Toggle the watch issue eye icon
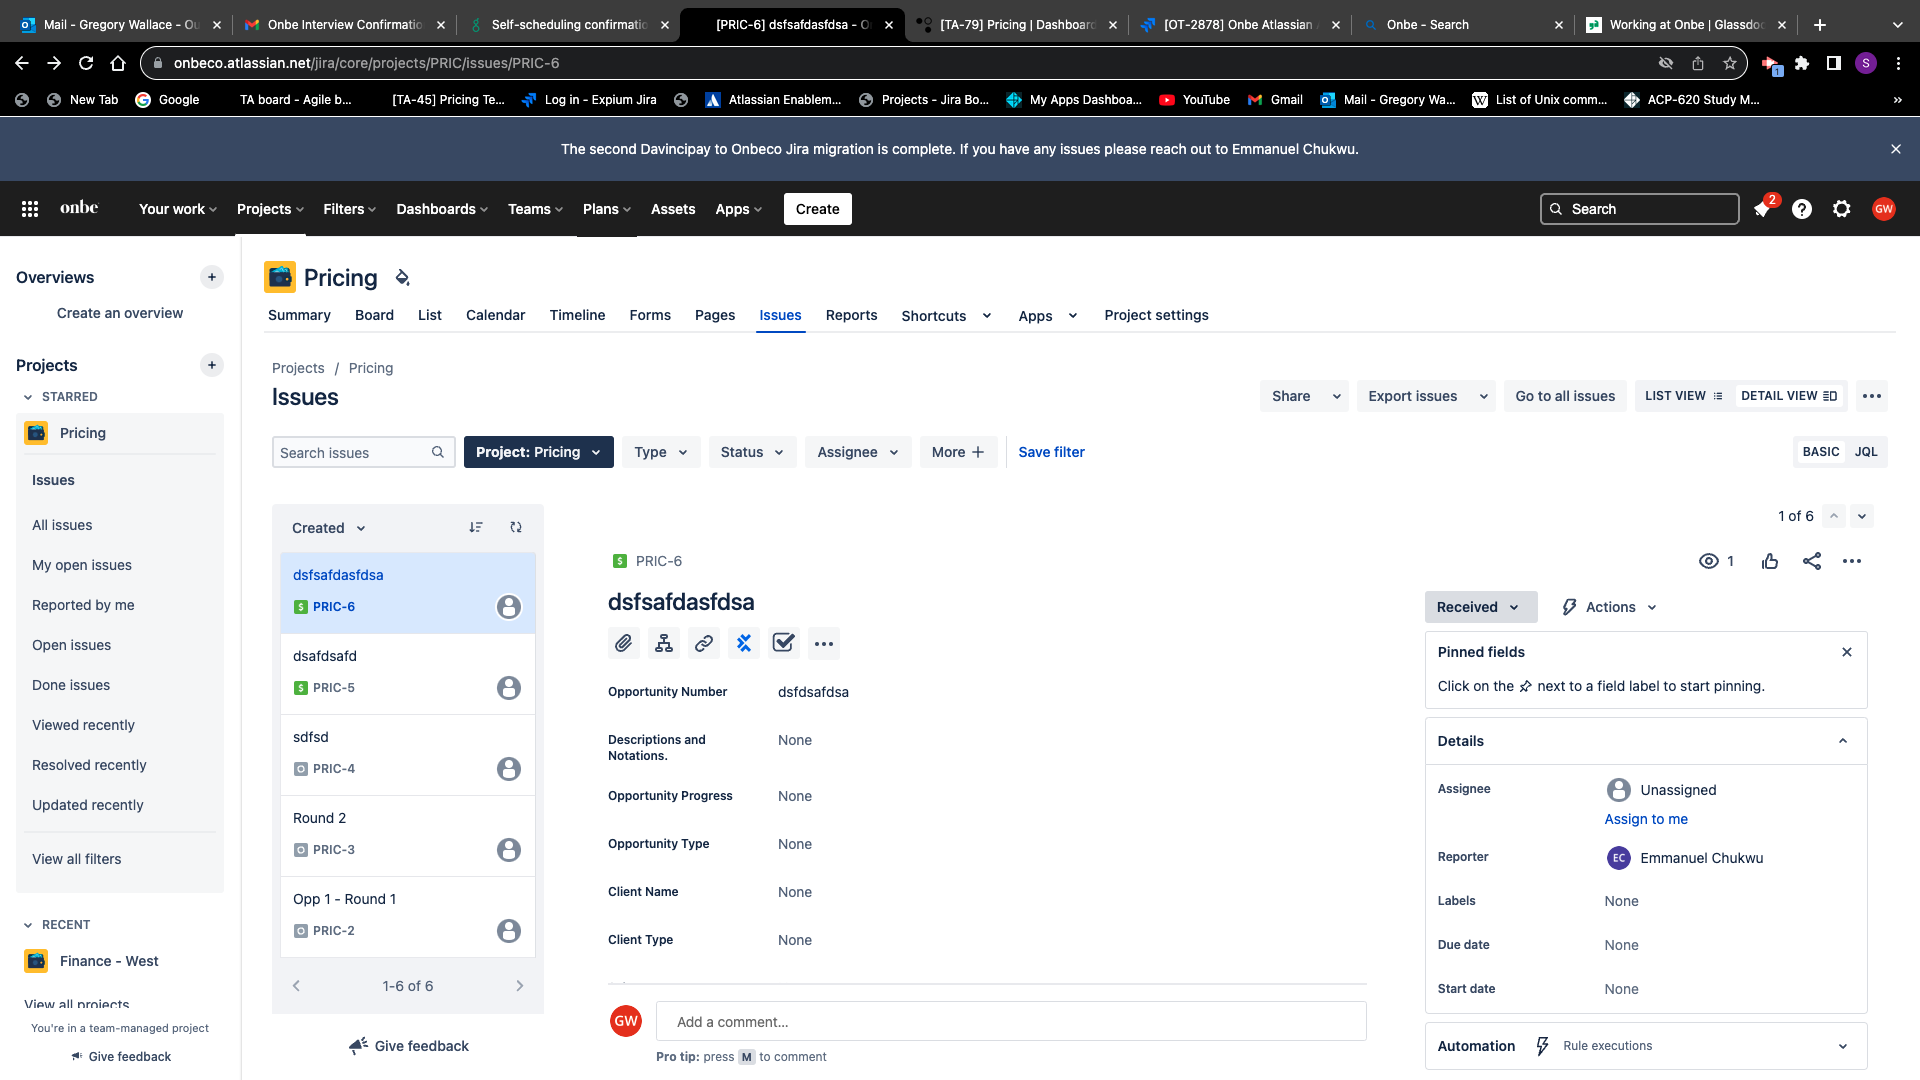The height and width of the screenshot is (1080, 1920). [1709, 561]
